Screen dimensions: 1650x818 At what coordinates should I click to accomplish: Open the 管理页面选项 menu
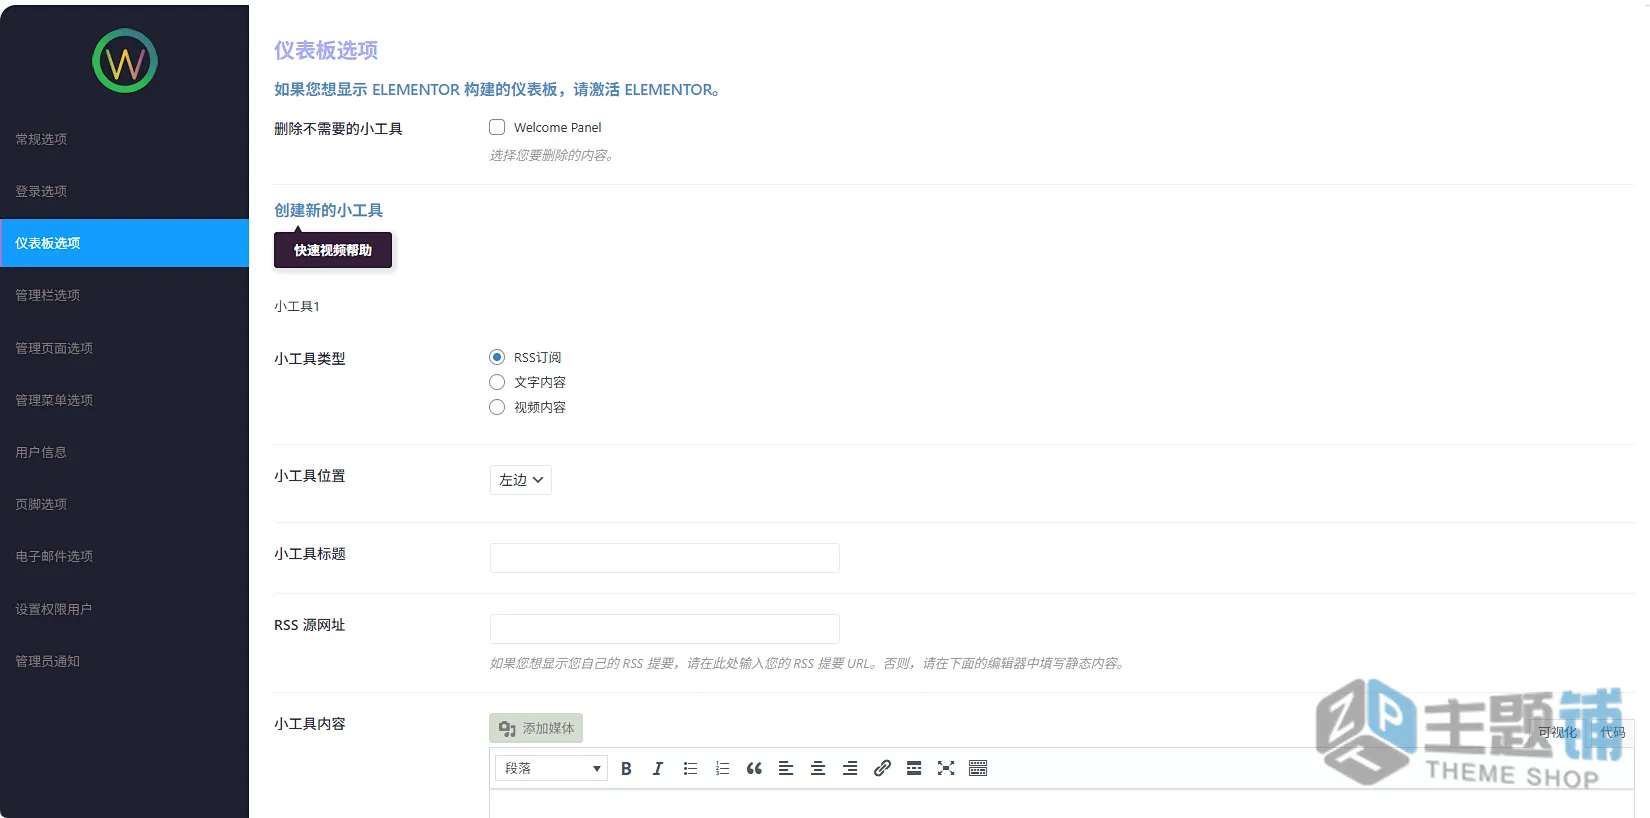[124, 348]
